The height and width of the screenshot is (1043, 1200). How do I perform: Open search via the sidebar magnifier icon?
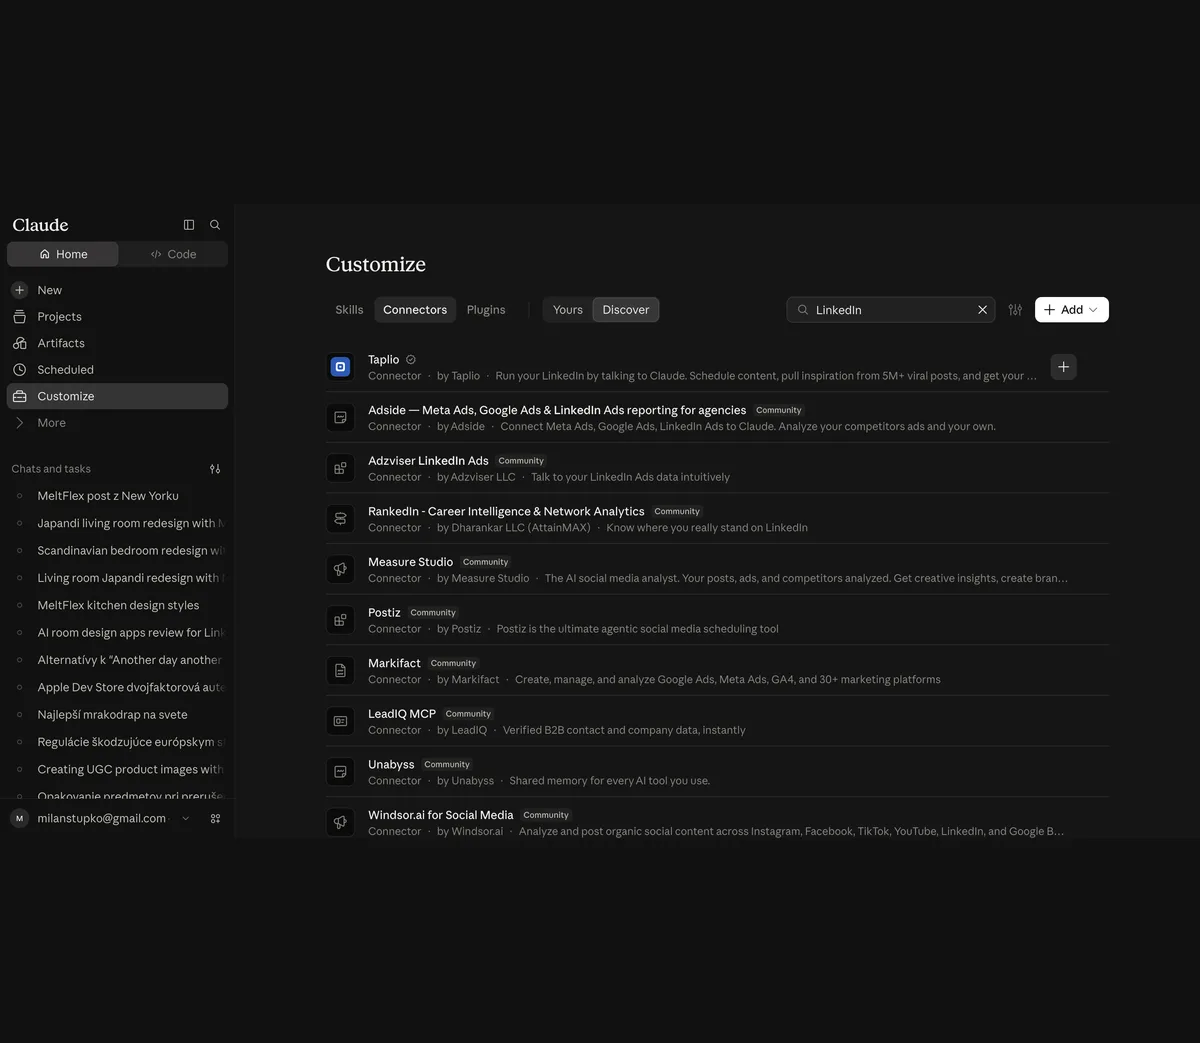(x=215, y=225)
